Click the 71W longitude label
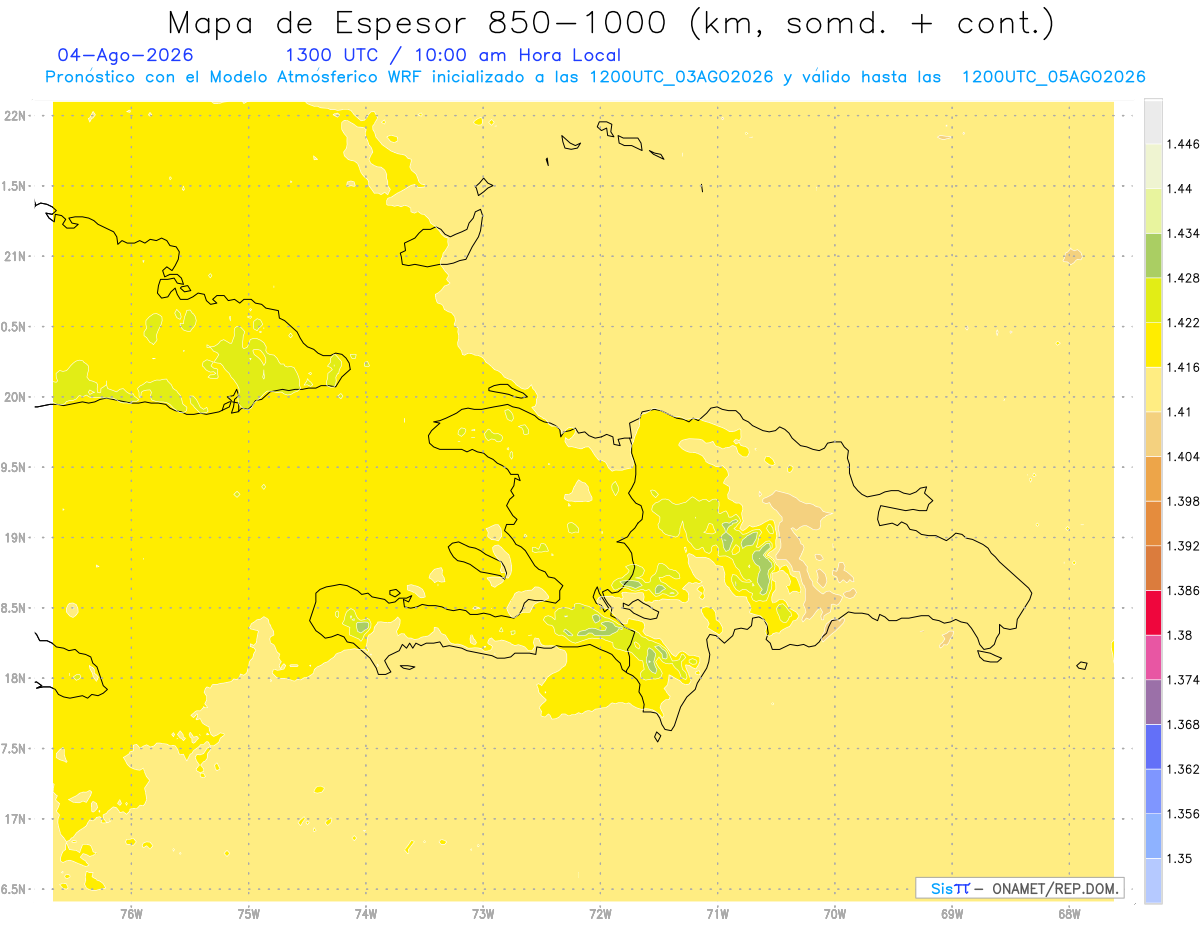This screenshot has width=1200, height=927. (717, 914)
